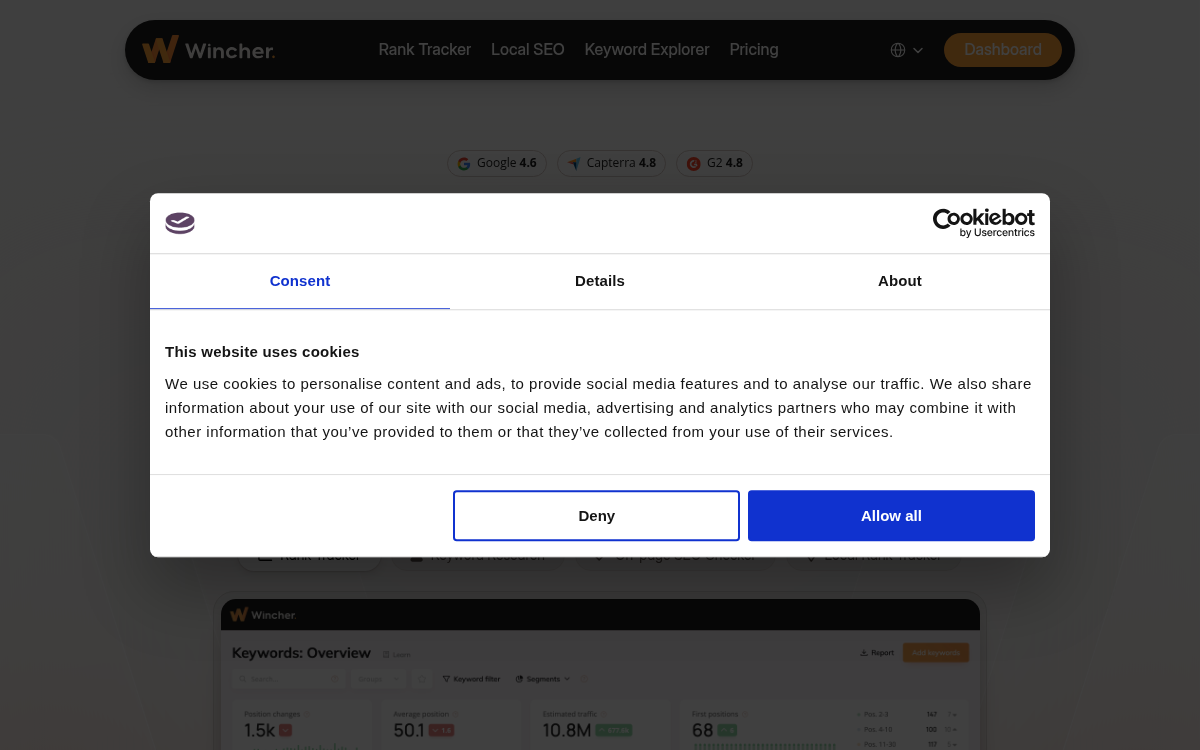Open the Rank Tracker nav item
Image resolution: width=1200 pixels, height=750 pixels.
425,50
